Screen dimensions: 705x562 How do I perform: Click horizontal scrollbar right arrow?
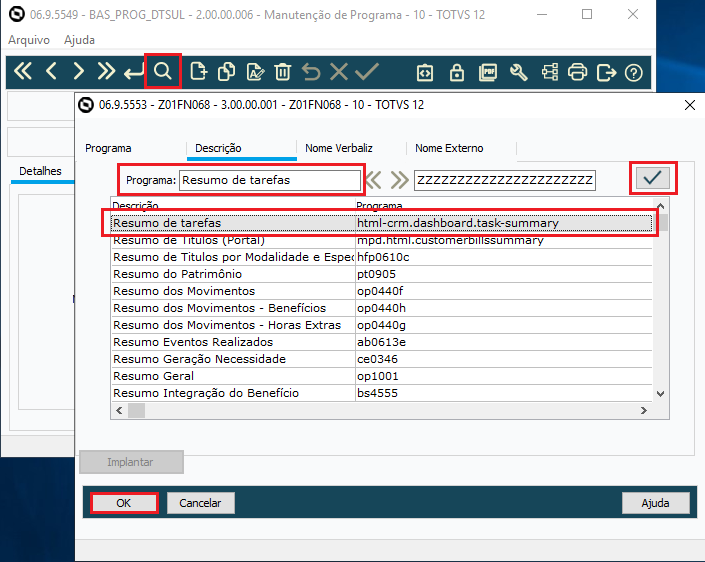point(644,410)
